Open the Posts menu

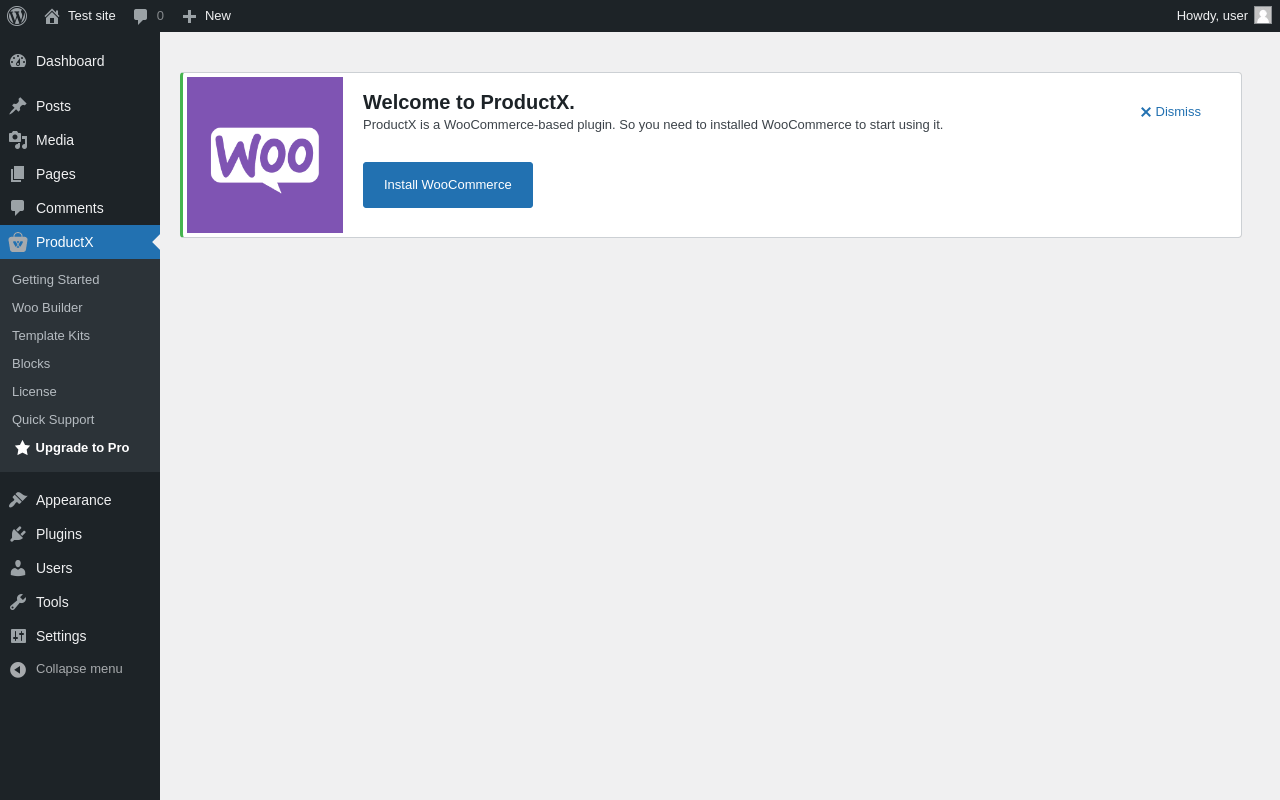pos(80,106)
